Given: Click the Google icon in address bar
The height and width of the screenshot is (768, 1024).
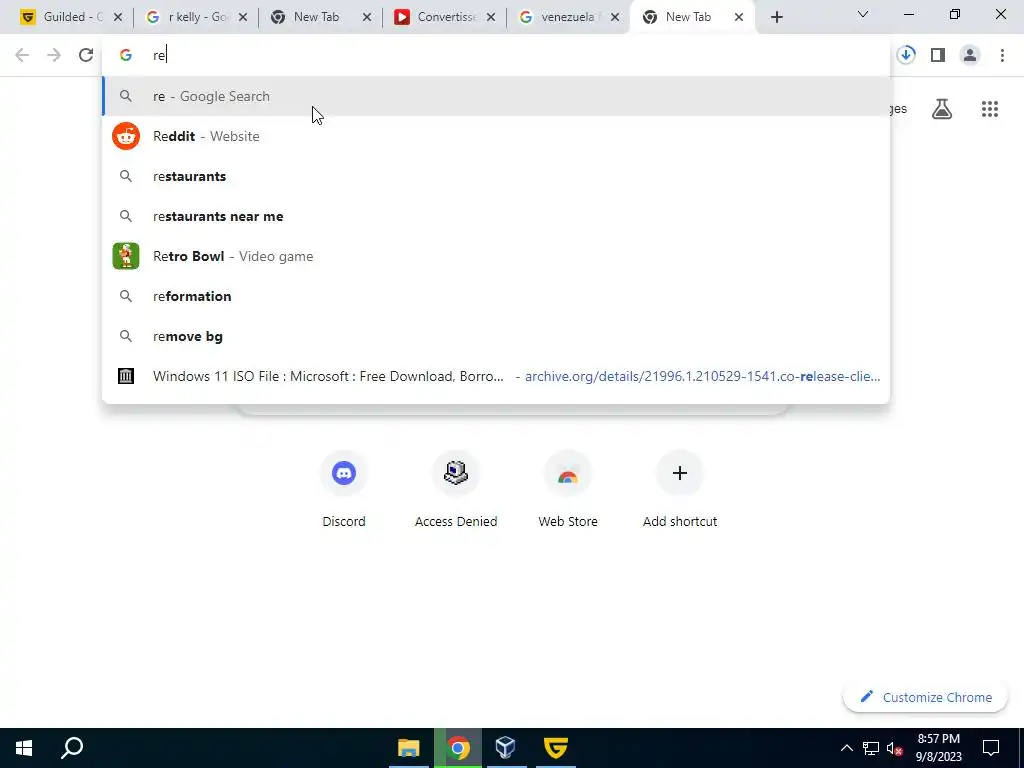Looking at the screenshot, I should click(126, 56).
